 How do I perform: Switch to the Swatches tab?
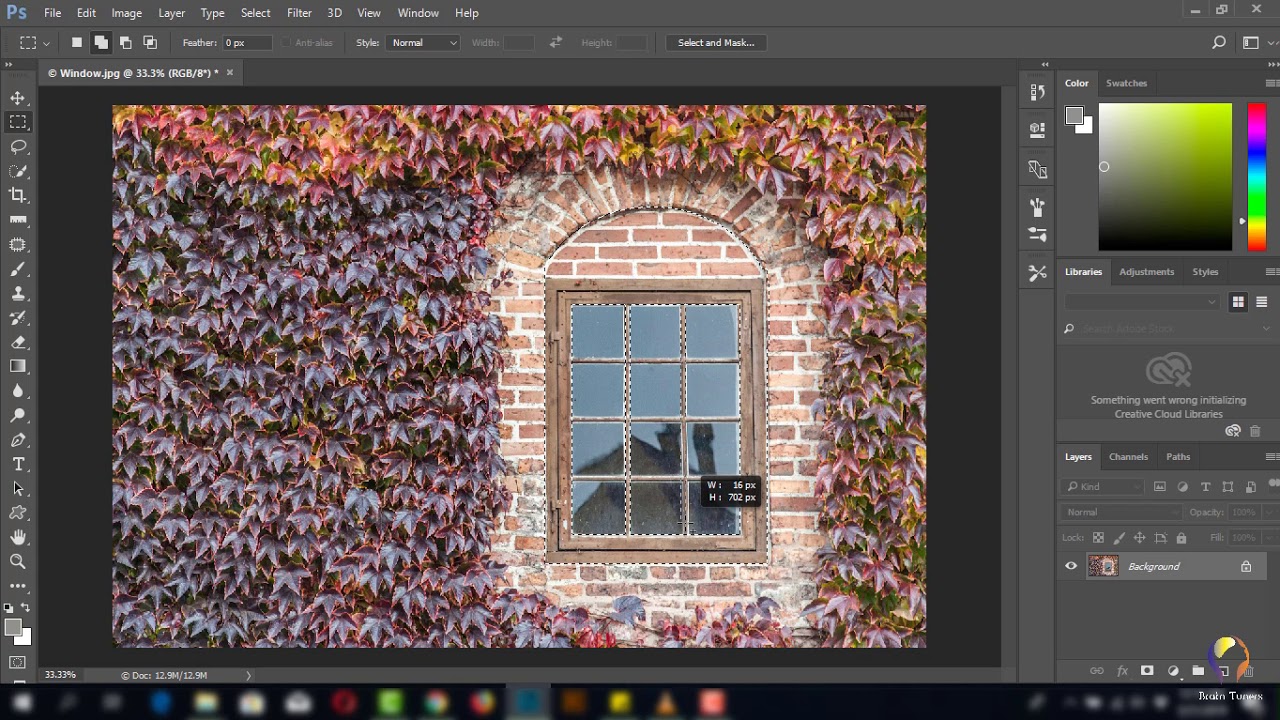coord(1126,83)
